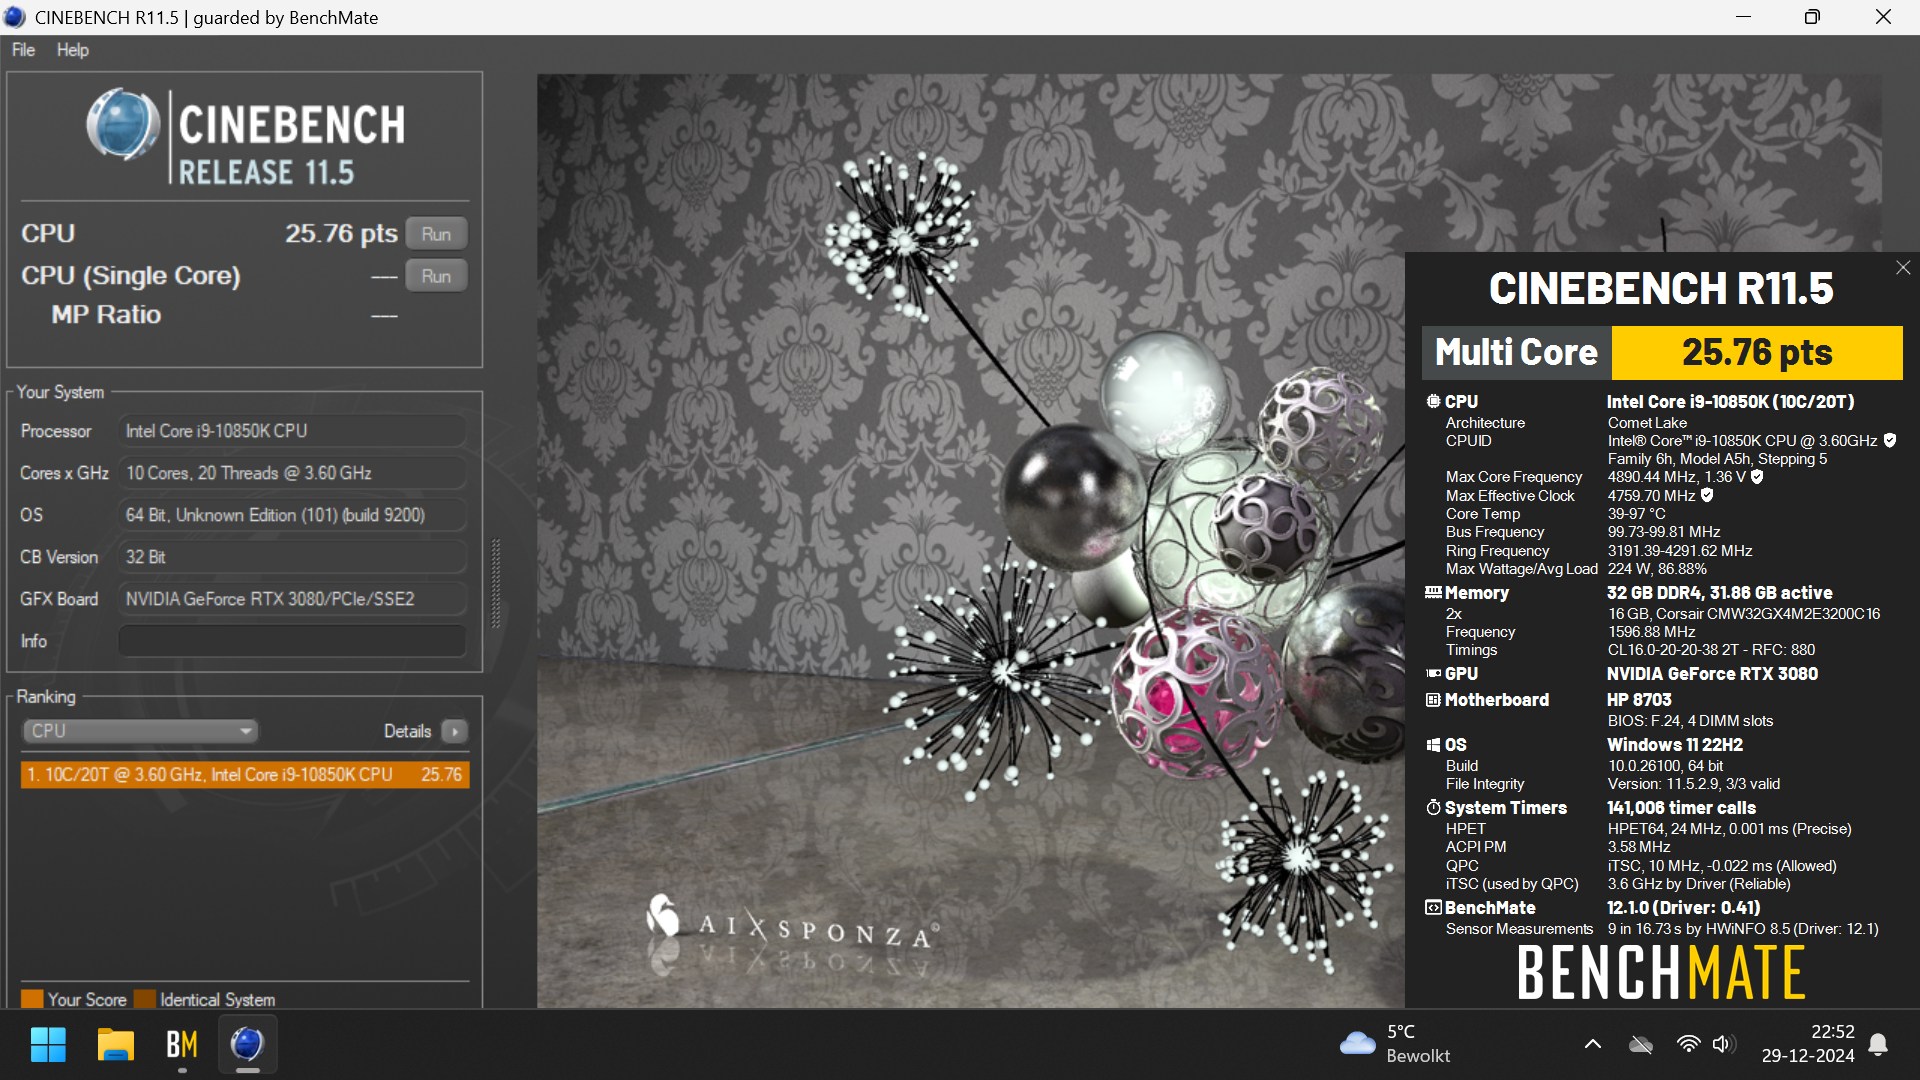
Task: Click the Cores x GHz field
Action: click(292, 473)
